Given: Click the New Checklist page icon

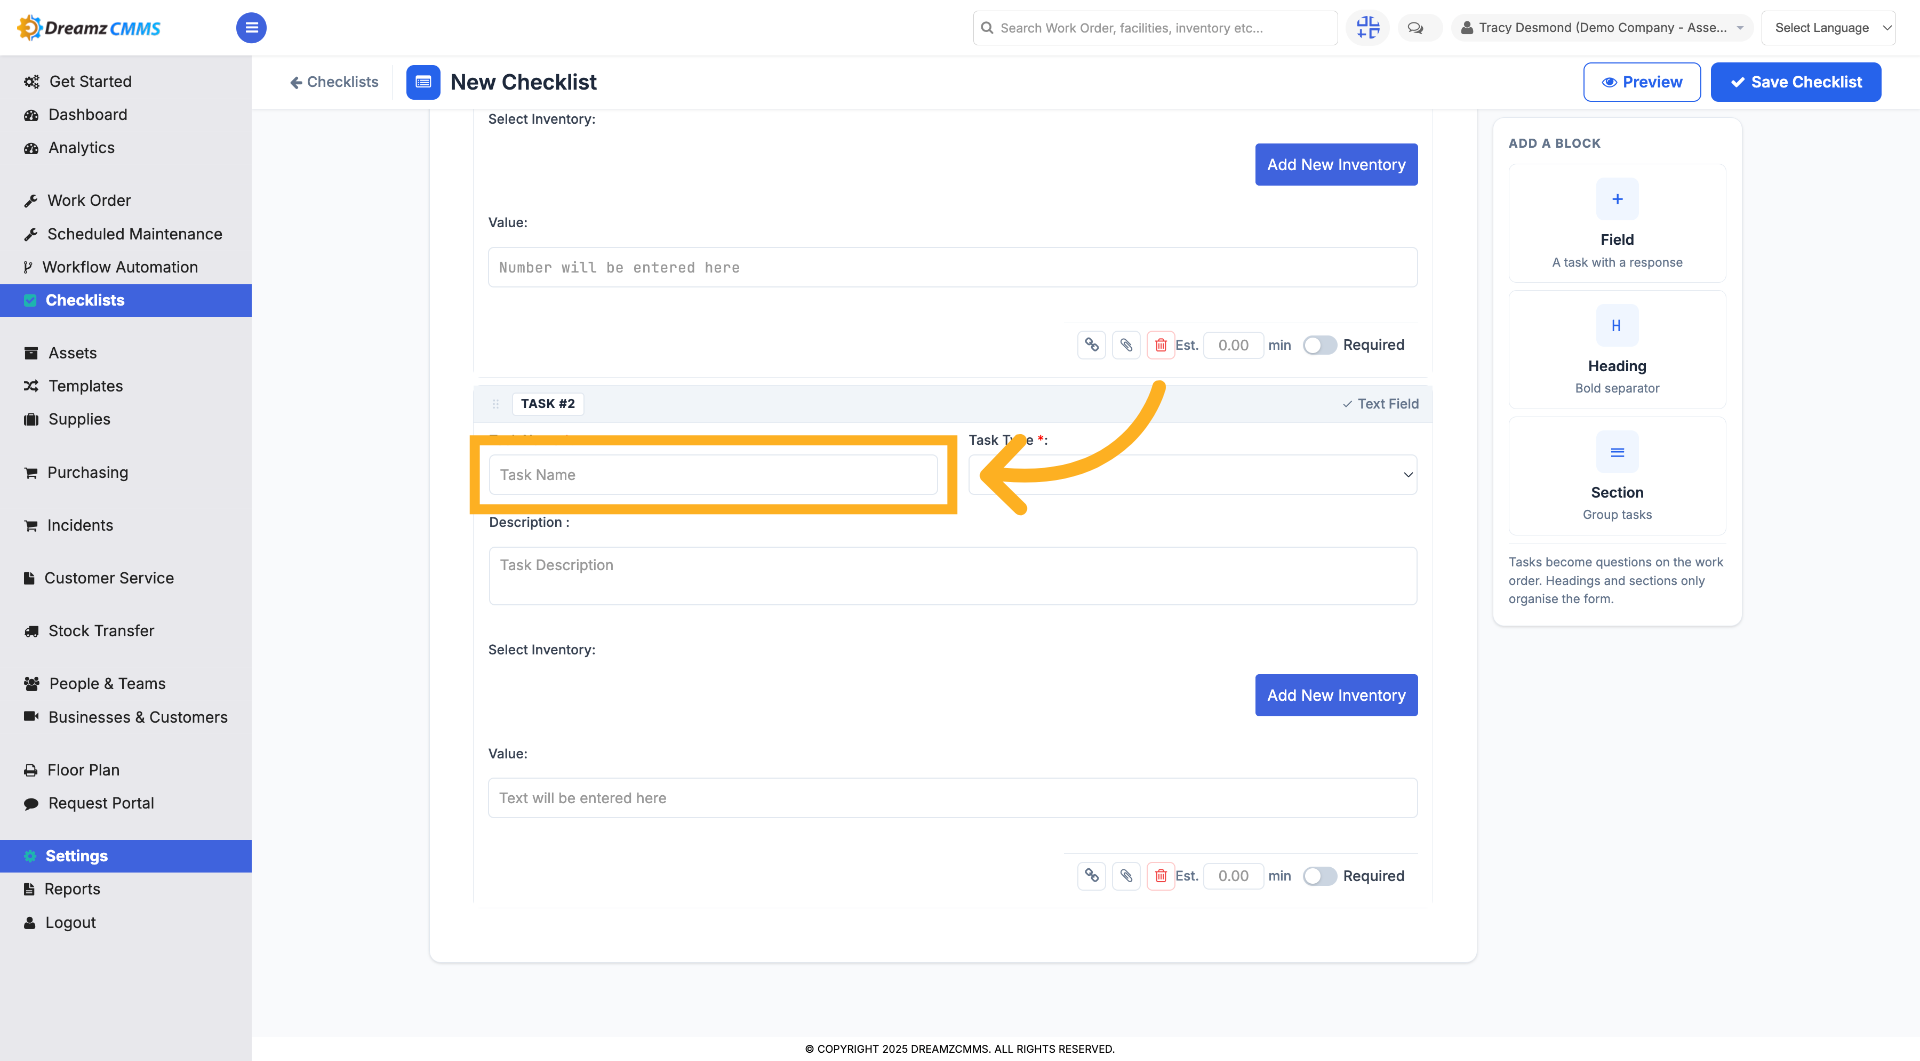Looking at the screenshot, I should [x=423, y=82].
